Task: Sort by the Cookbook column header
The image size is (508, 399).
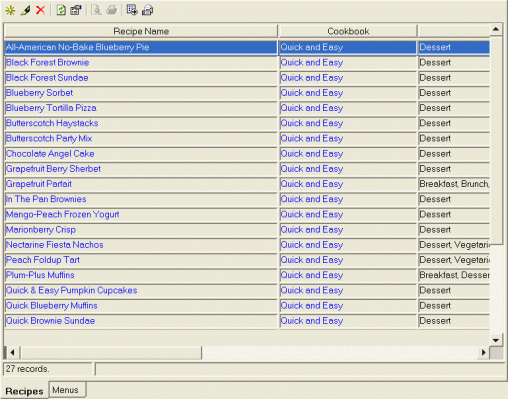Action: click(348, 31)
